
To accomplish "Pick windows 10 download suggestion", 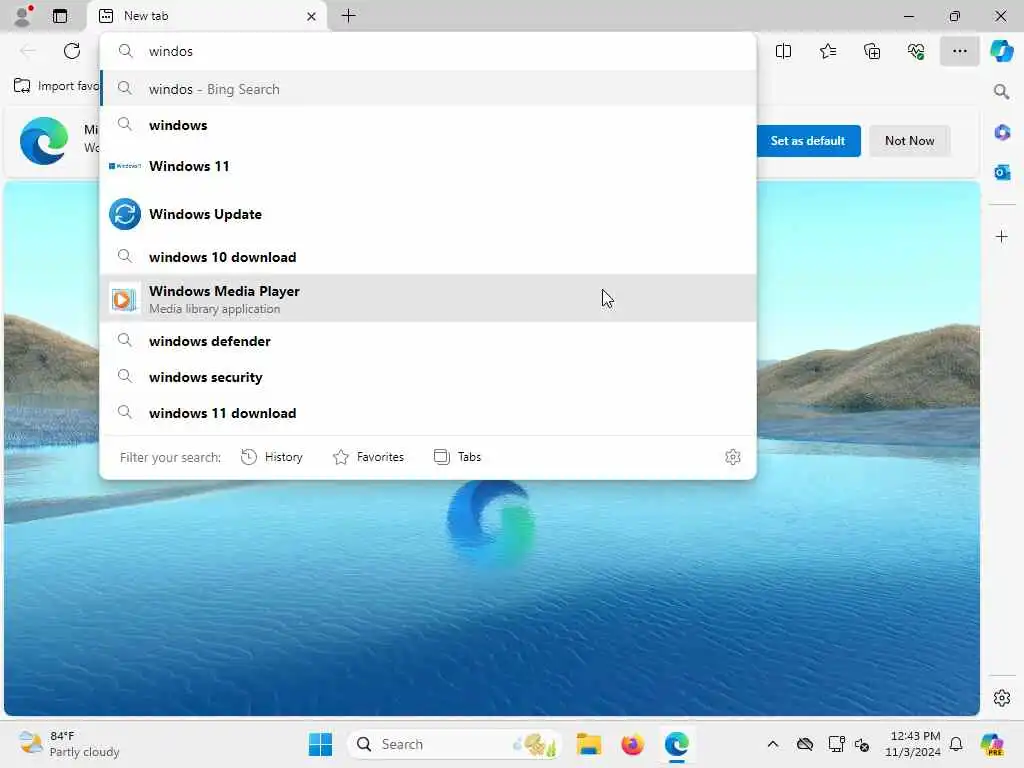I will [x=428, y=257].
